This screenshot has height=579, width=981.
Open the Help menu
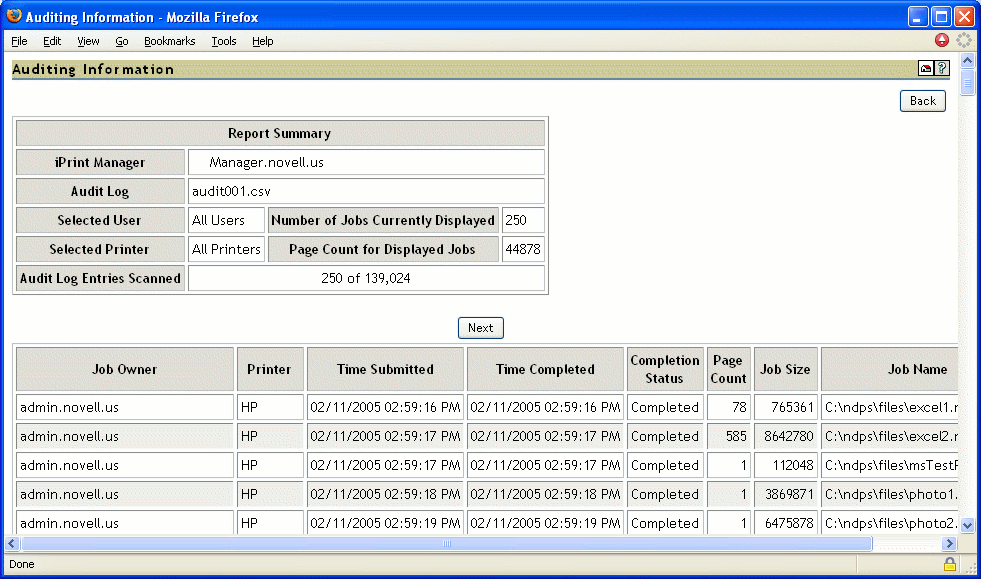[x=262, y=41]
